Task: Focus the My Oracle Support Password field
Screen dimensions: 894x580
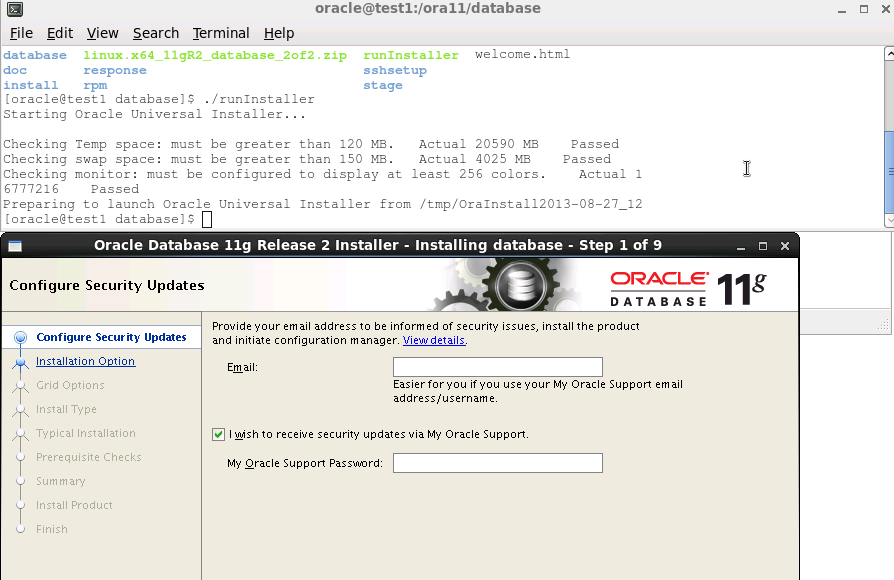Action: point(498,463)
